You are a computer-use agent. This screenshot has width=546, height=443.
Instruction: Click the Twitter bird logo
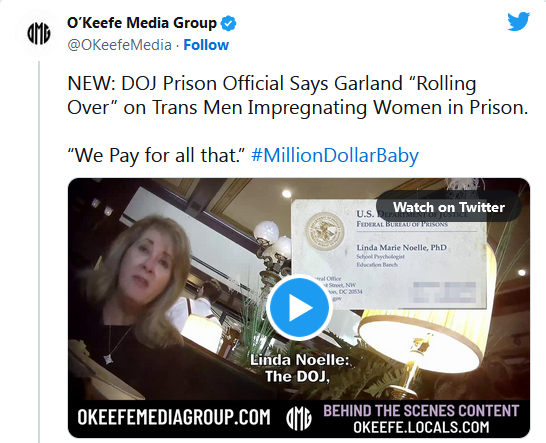coord(518,22)
